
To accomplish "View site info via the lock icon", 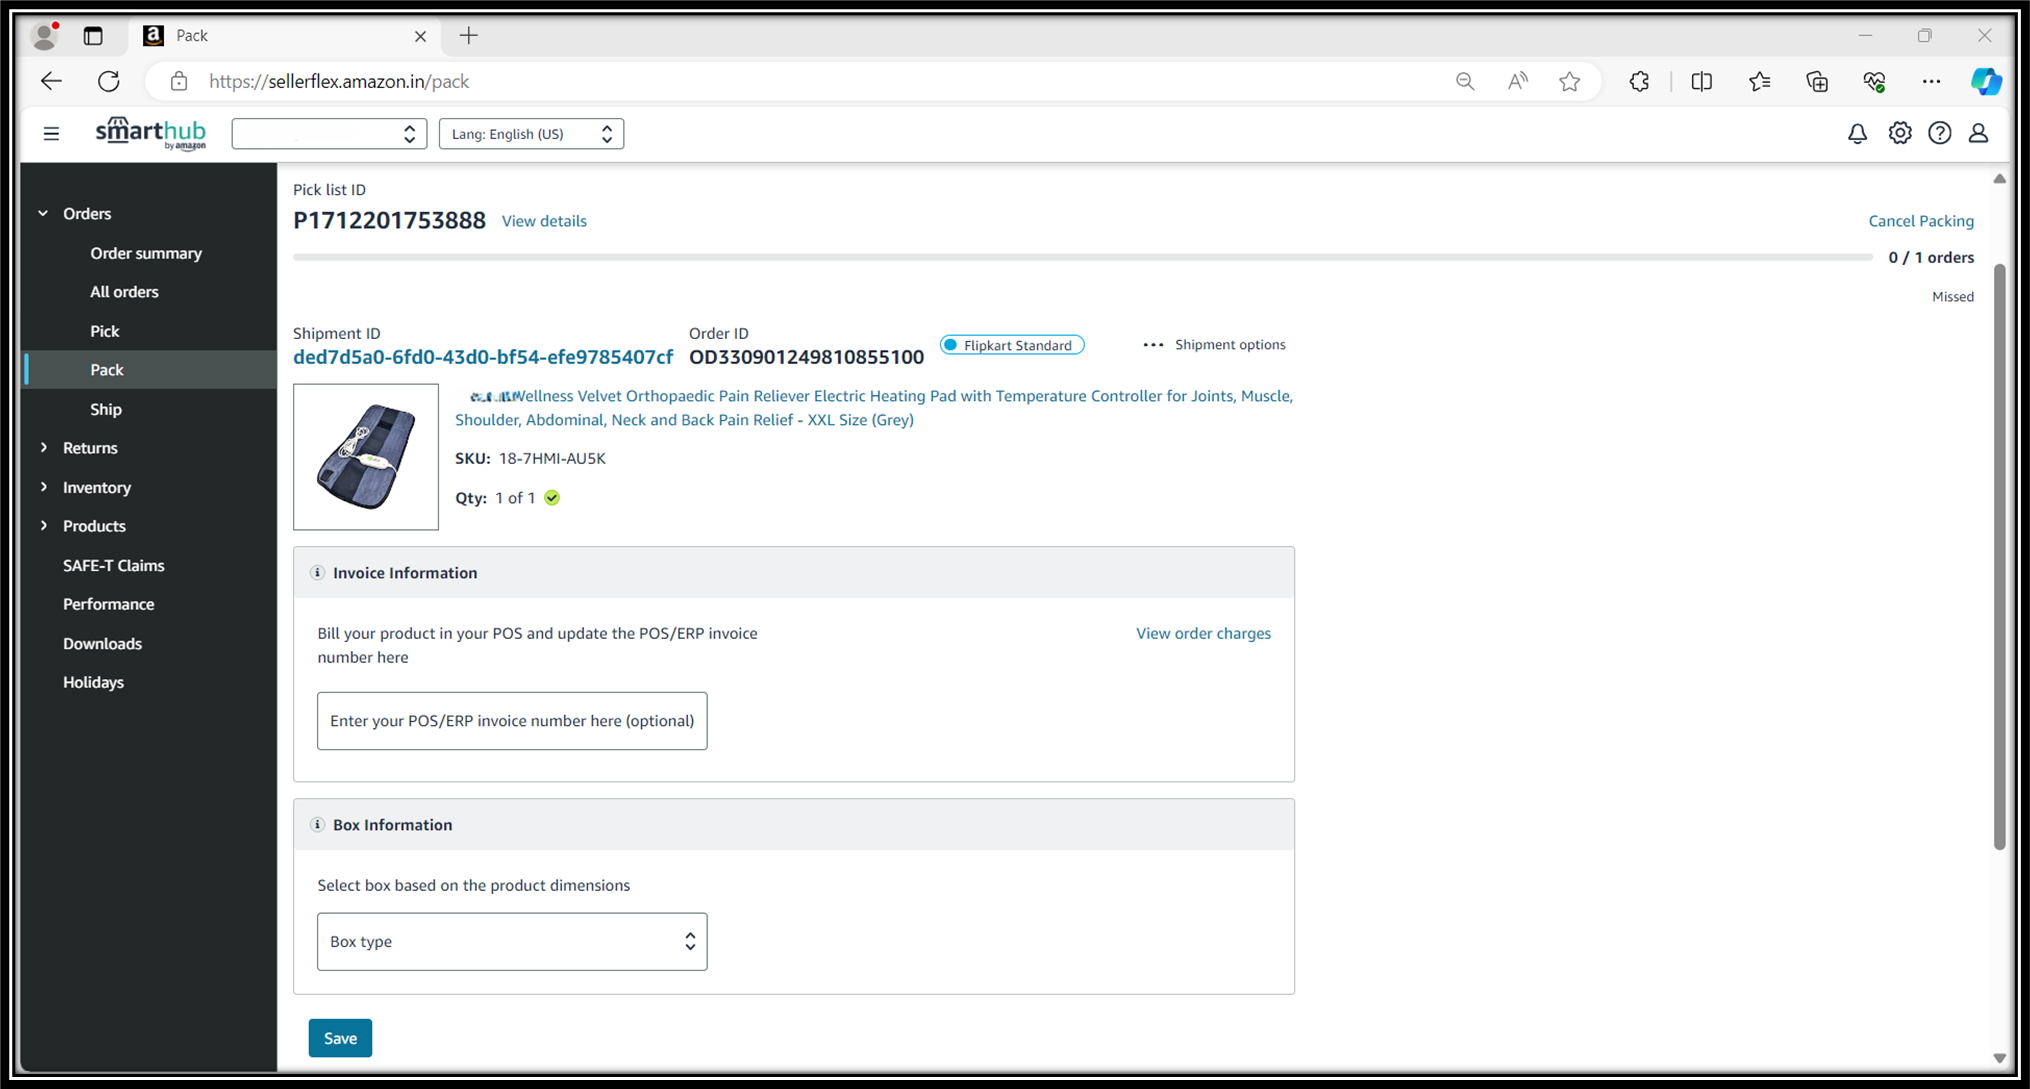I will click(178, 81).
